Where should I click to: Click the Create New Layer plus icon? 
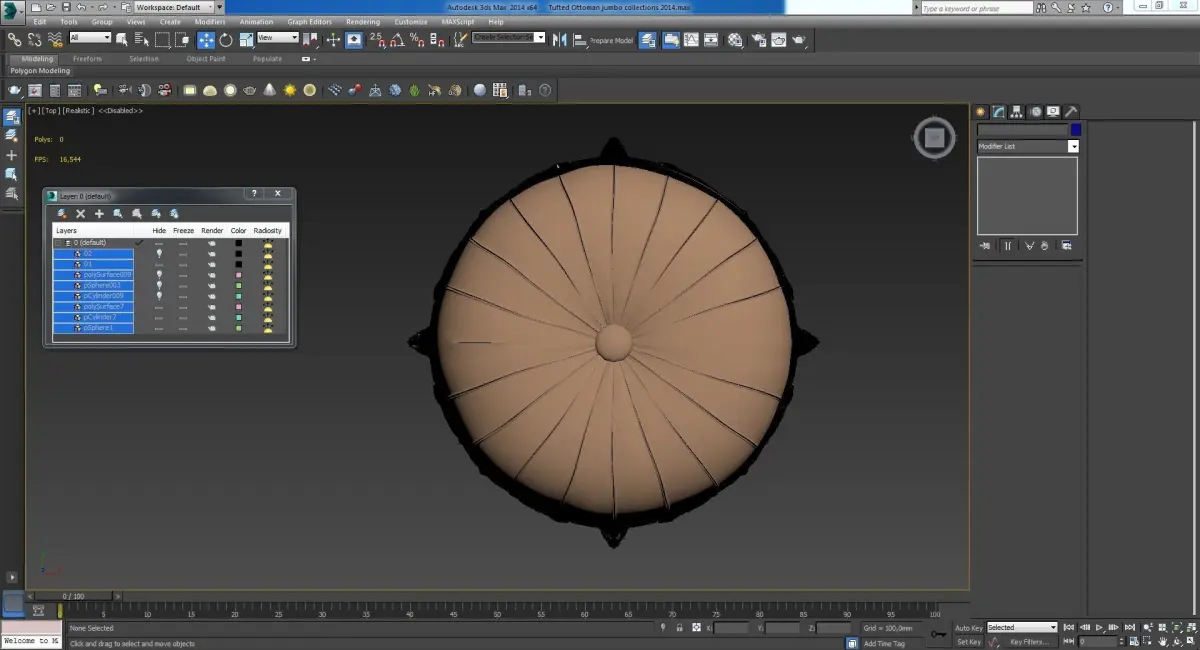(99, 214)
